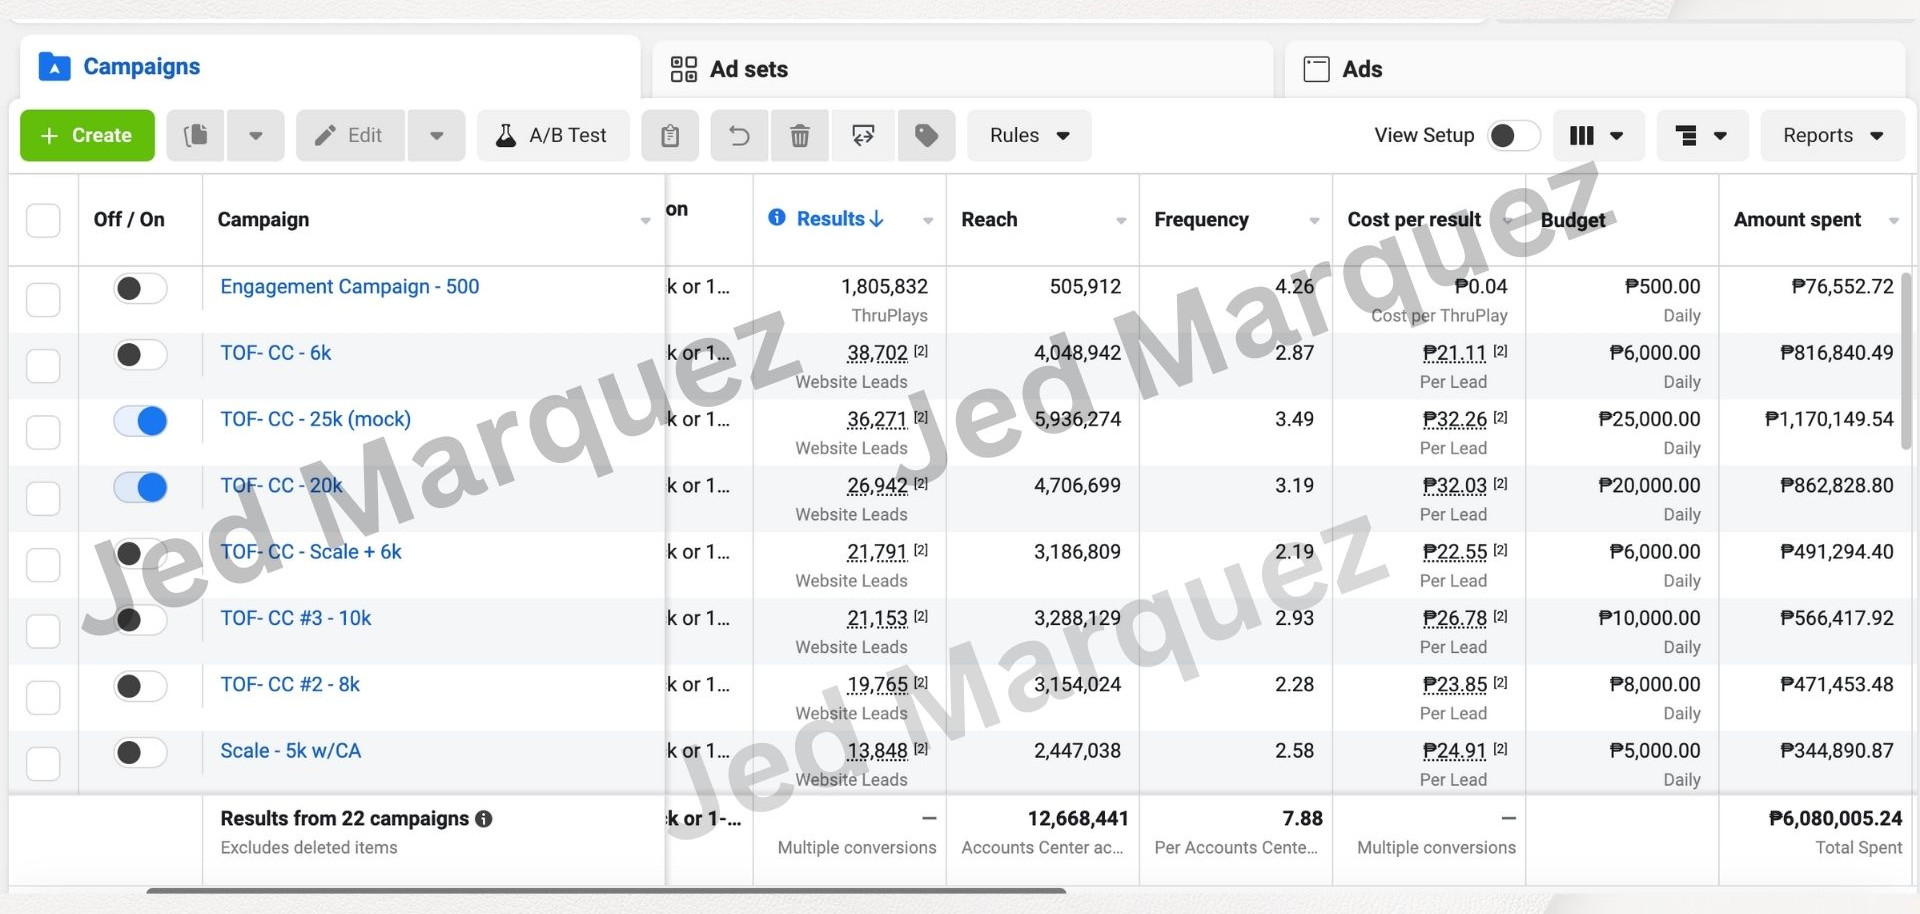
Task: Click the duplicate campaign icon
Action: pos(196,135)
